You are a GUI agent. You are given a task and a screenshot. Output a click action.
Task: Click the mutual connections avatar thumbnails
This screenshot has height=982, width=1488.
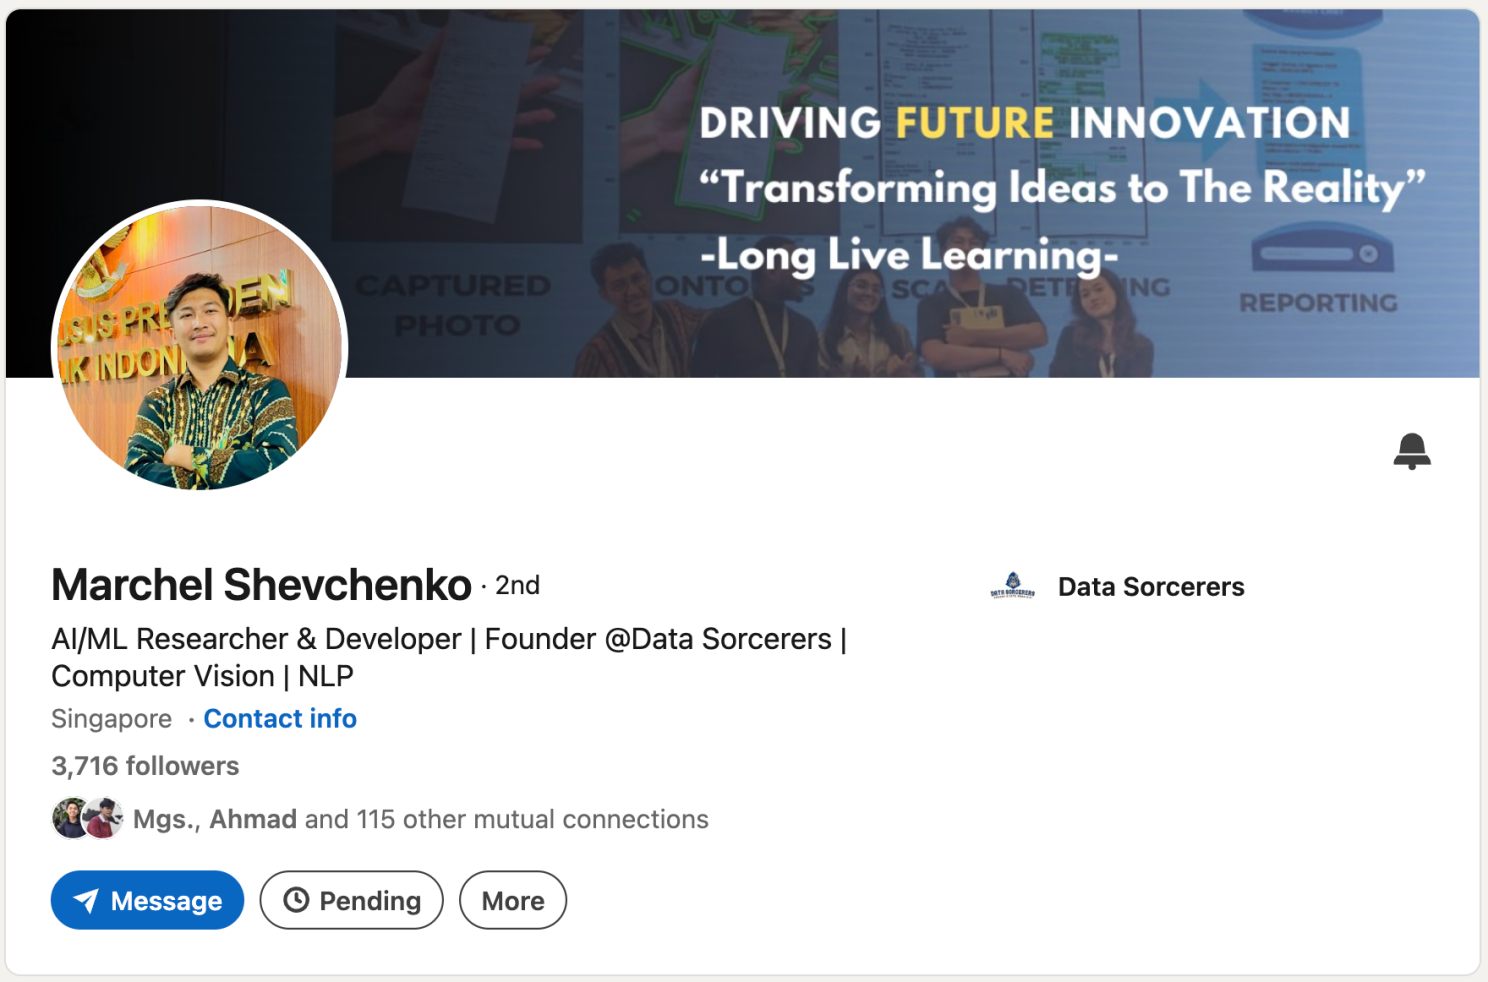(x=87, y=819)
